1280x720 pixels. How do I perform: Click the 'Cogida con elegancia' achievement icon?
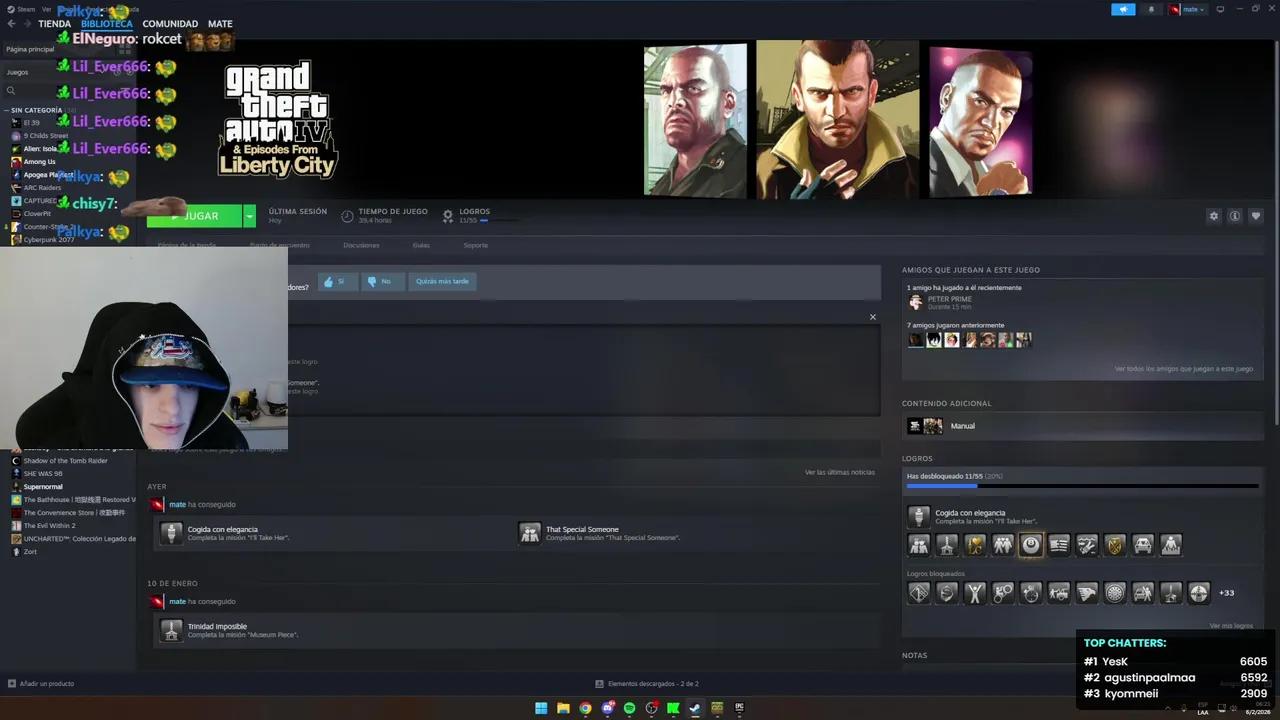918,515
